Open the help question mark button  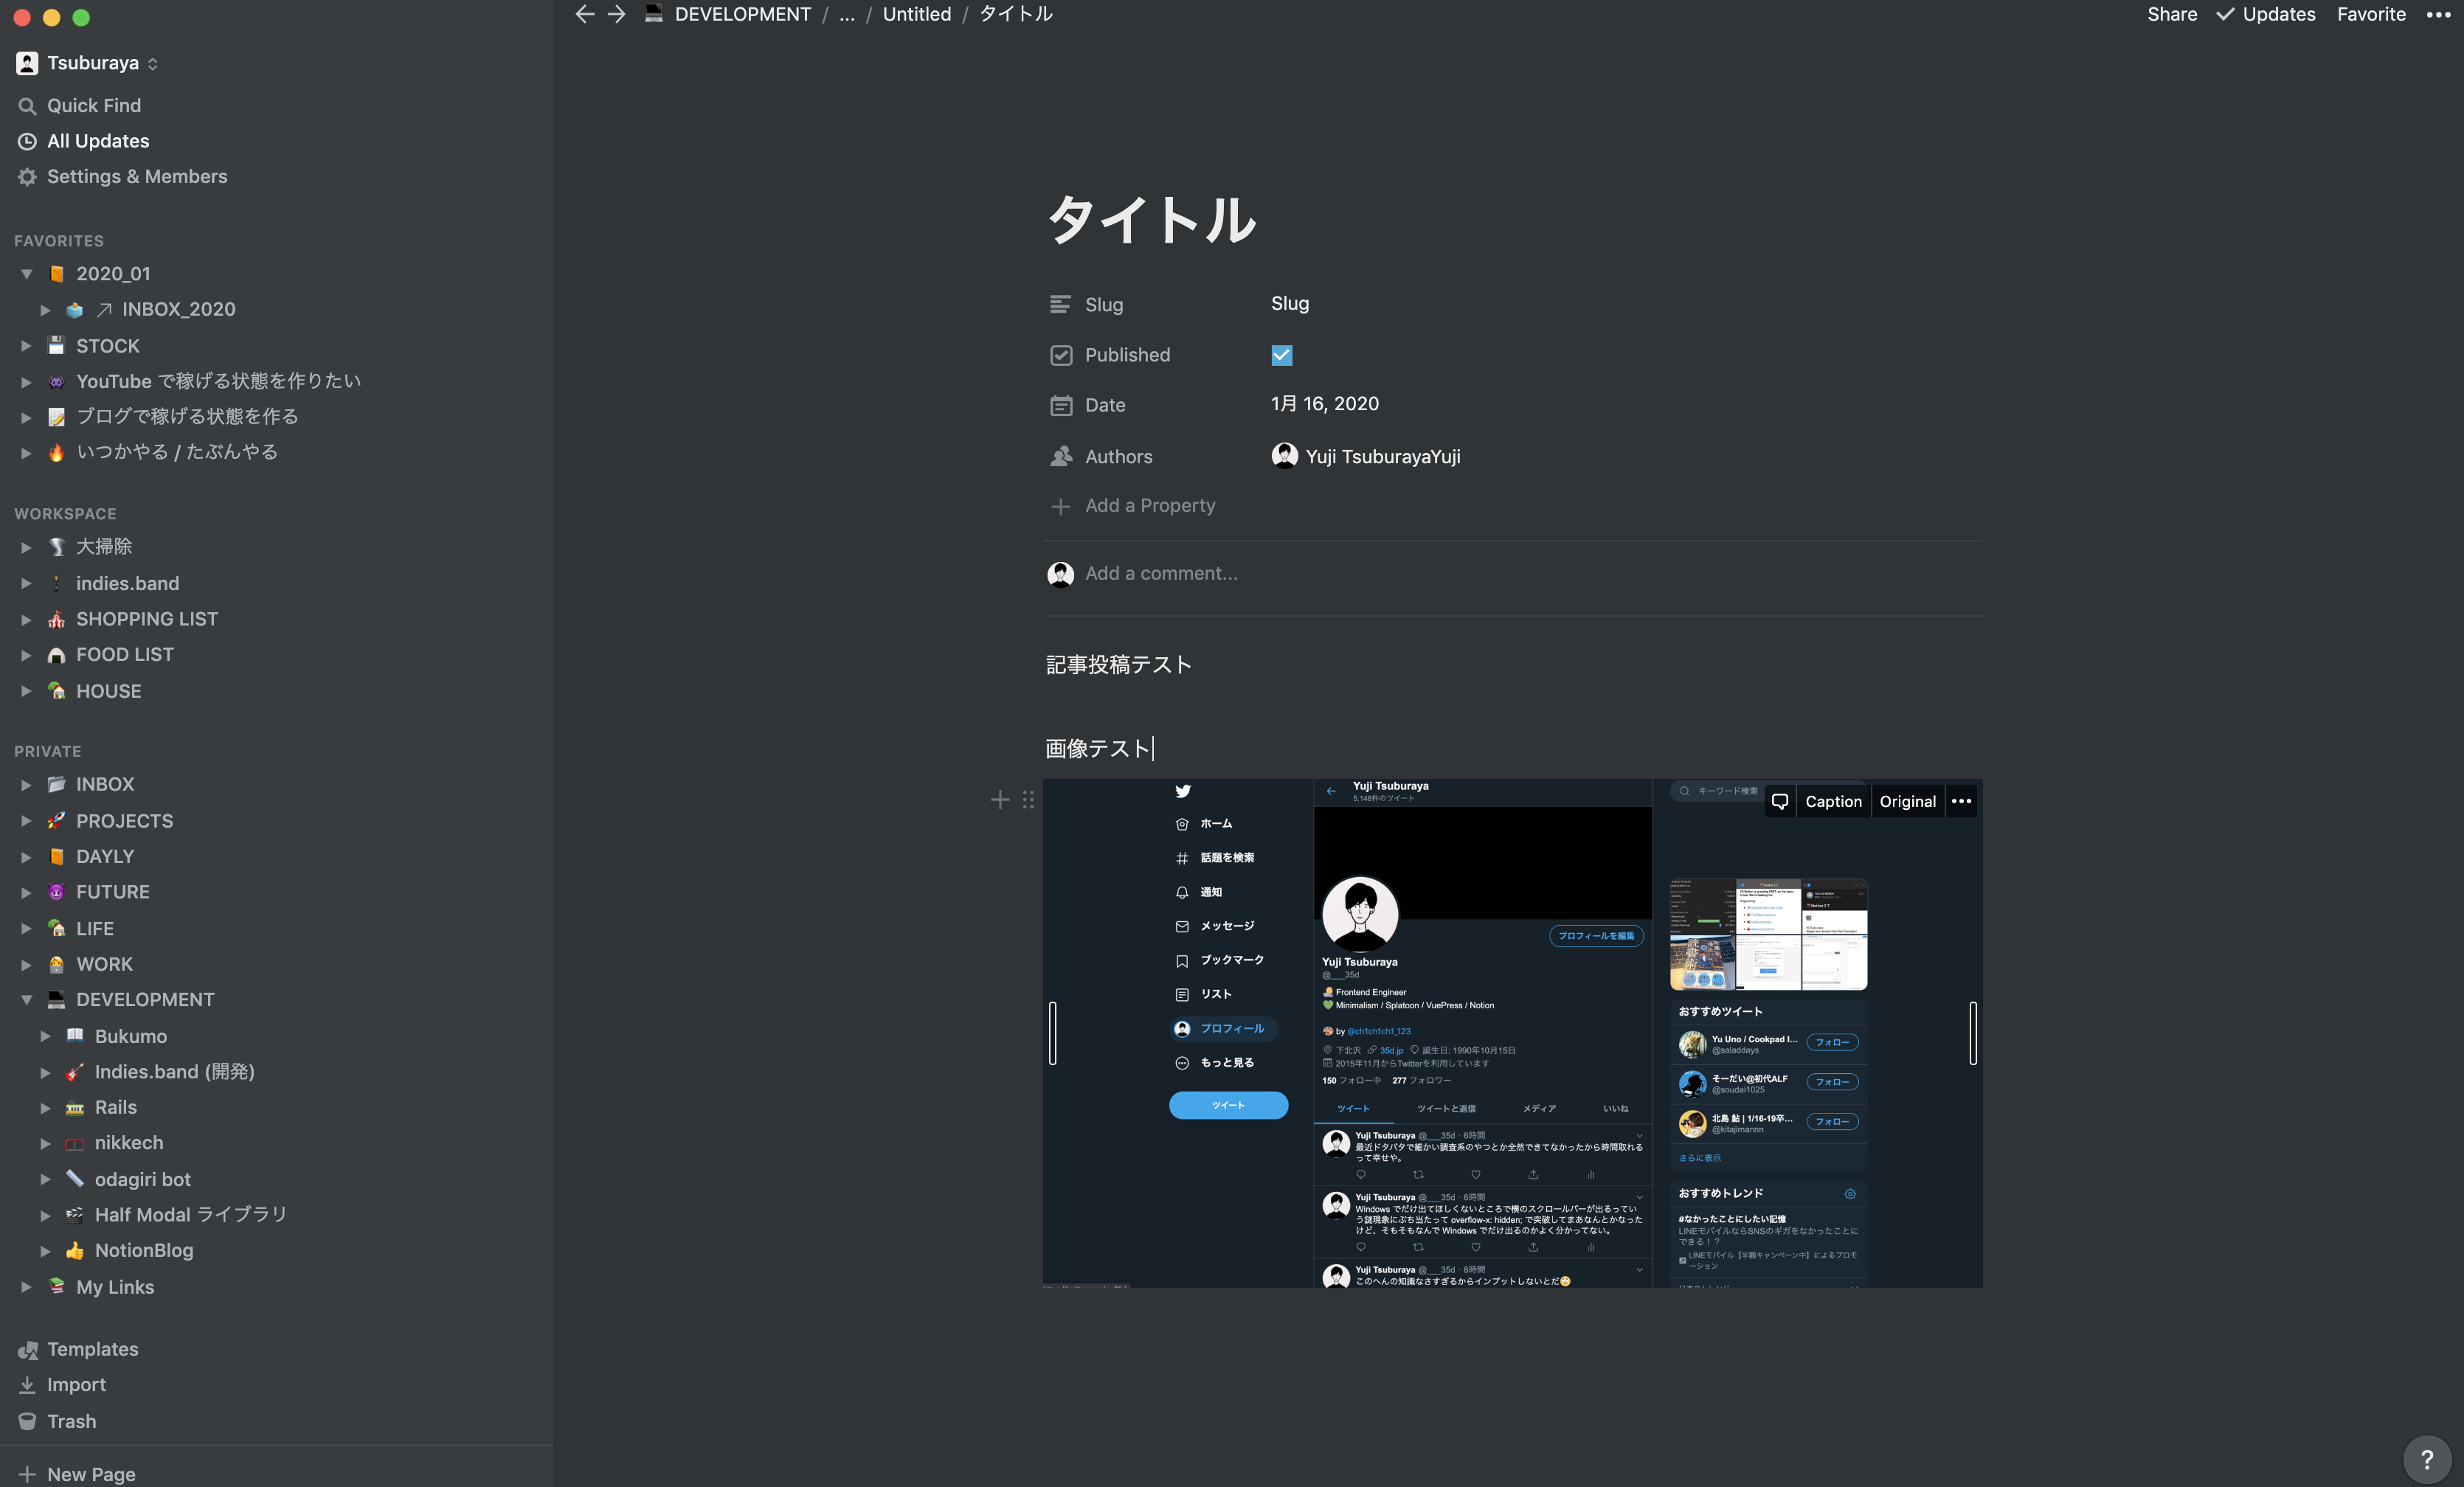[2426, 1459]
